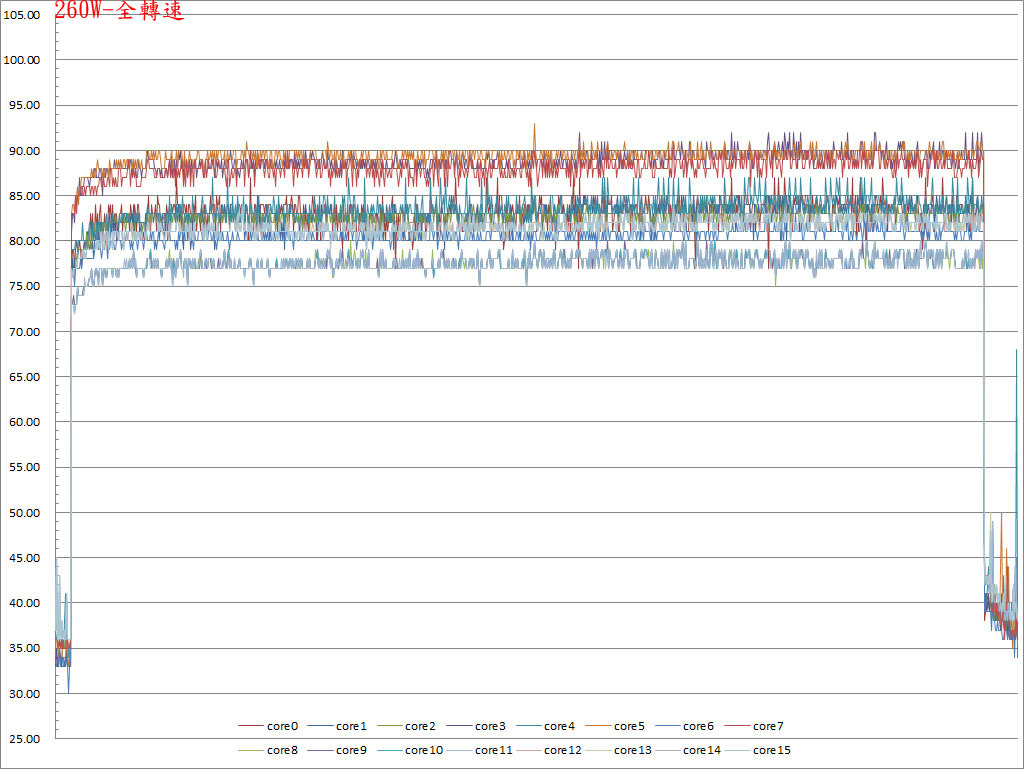This screenshot has height=769, width=1024.
Task: Select the core9 legend entry
Action: tap(337, 750)
